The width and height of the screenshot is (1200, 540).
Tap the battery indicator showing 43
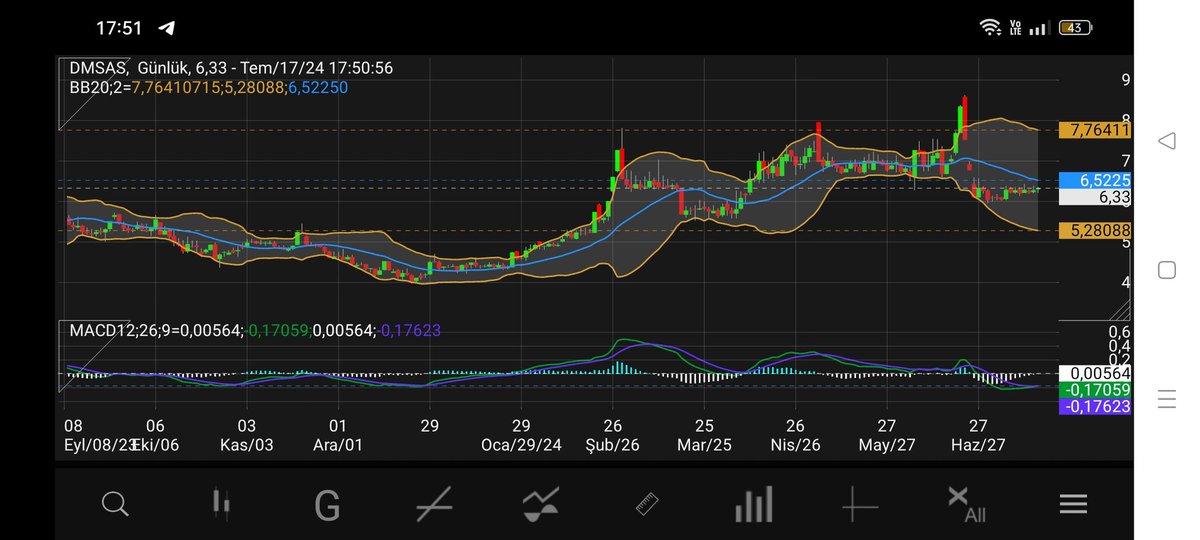click(1076, 27)
